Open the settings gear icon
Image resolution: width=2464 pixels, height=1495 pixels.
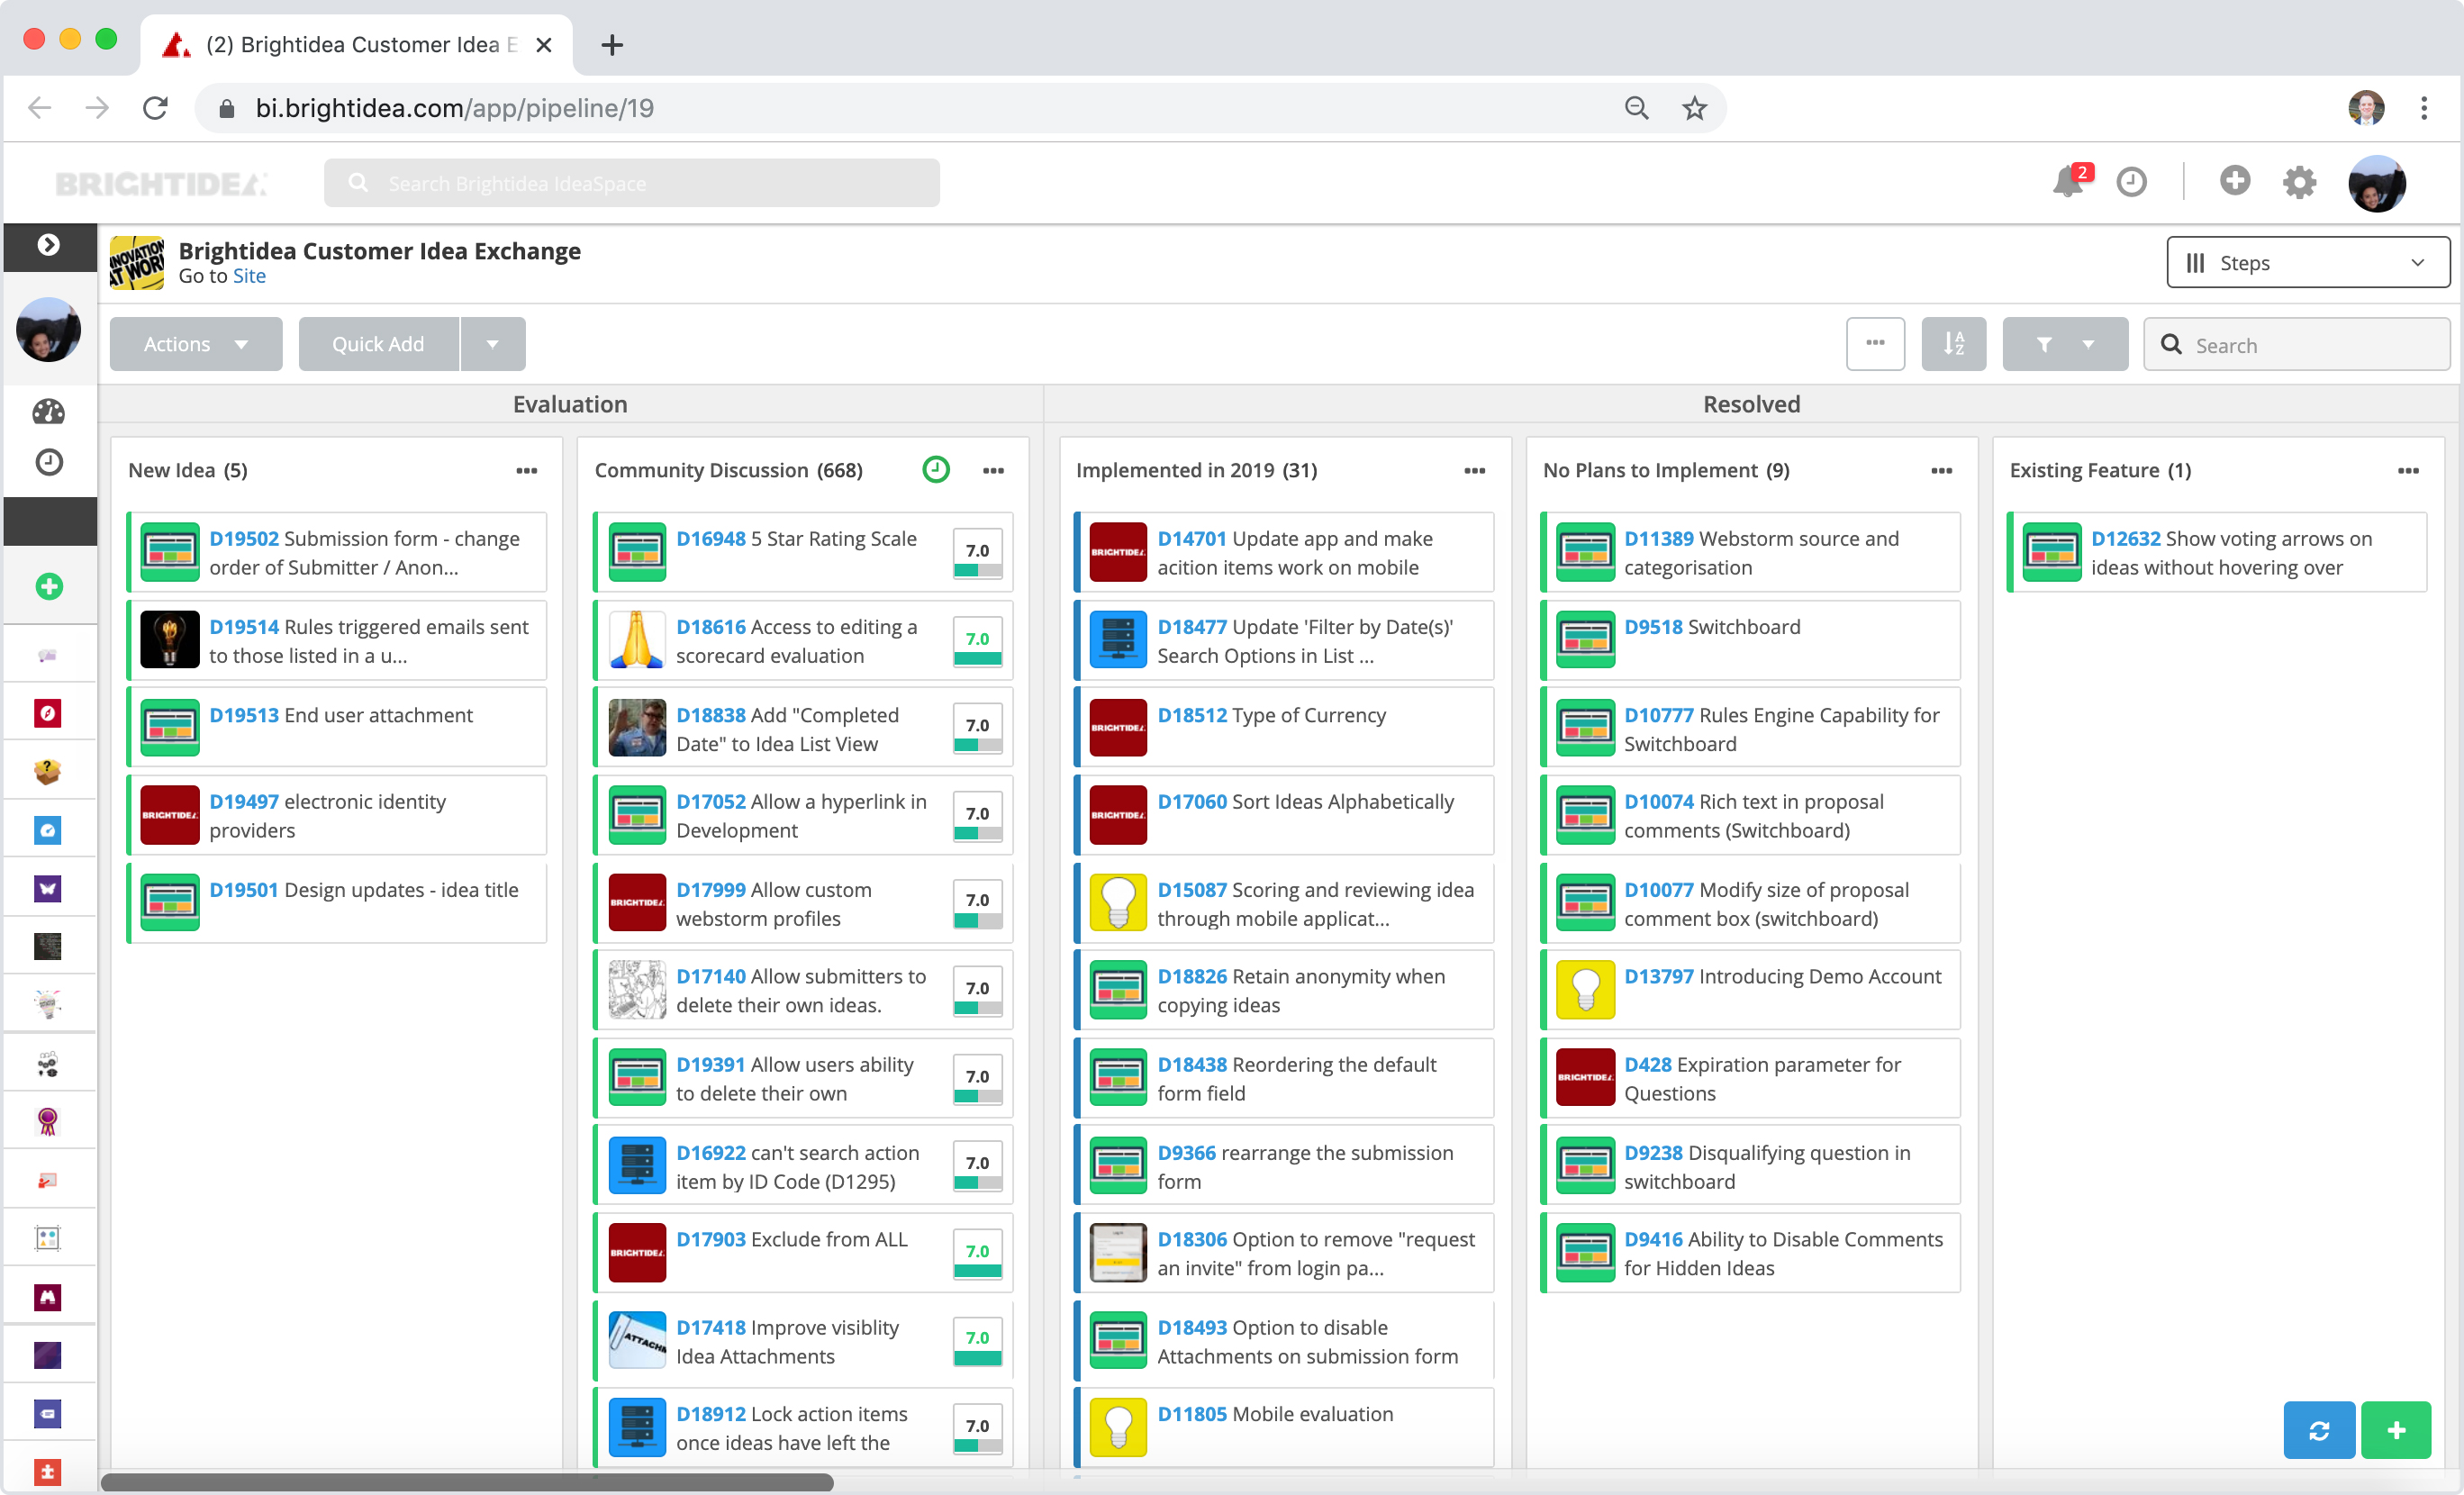2299,182
